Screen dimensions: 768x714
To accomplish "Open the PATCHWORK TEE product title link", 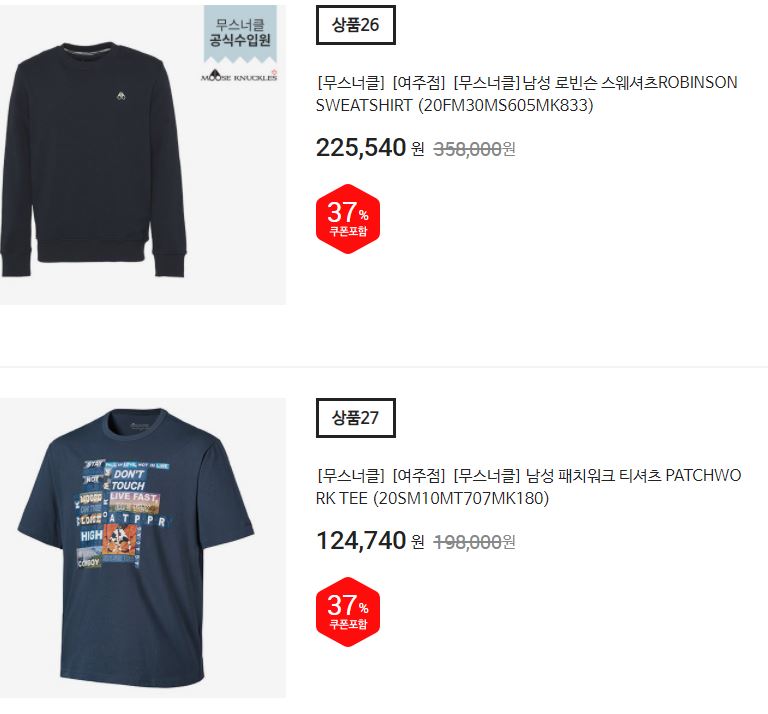I will point(528,487).
